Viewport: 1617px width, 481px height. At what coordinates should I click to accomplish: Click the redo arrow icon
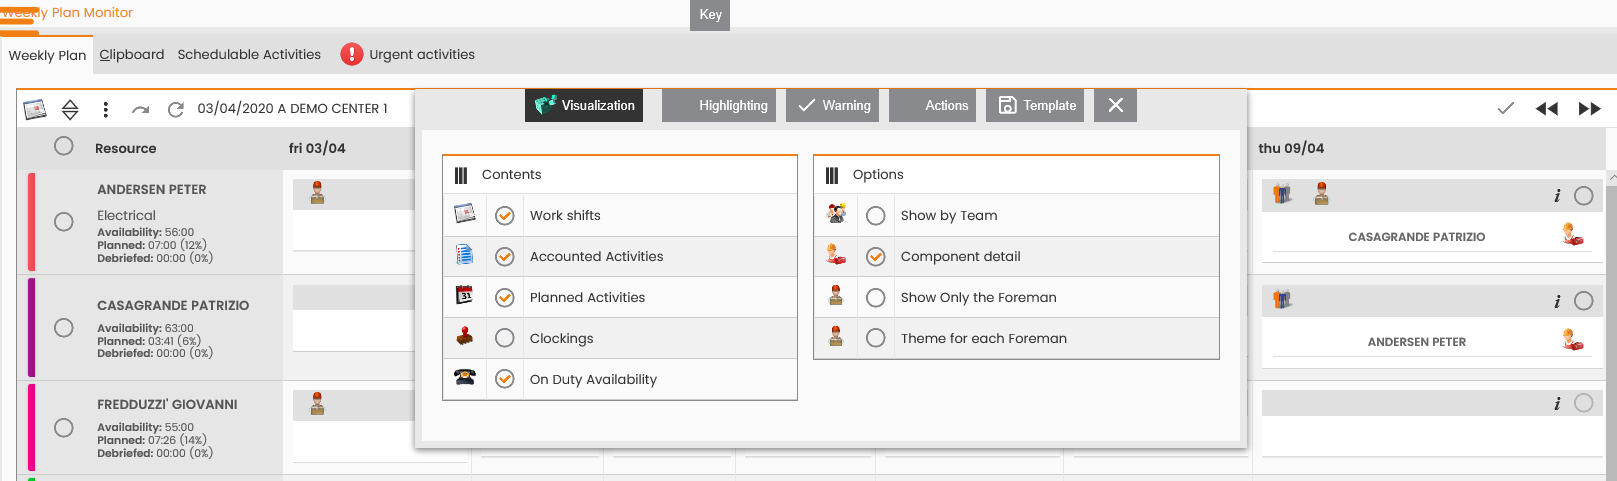140,109
